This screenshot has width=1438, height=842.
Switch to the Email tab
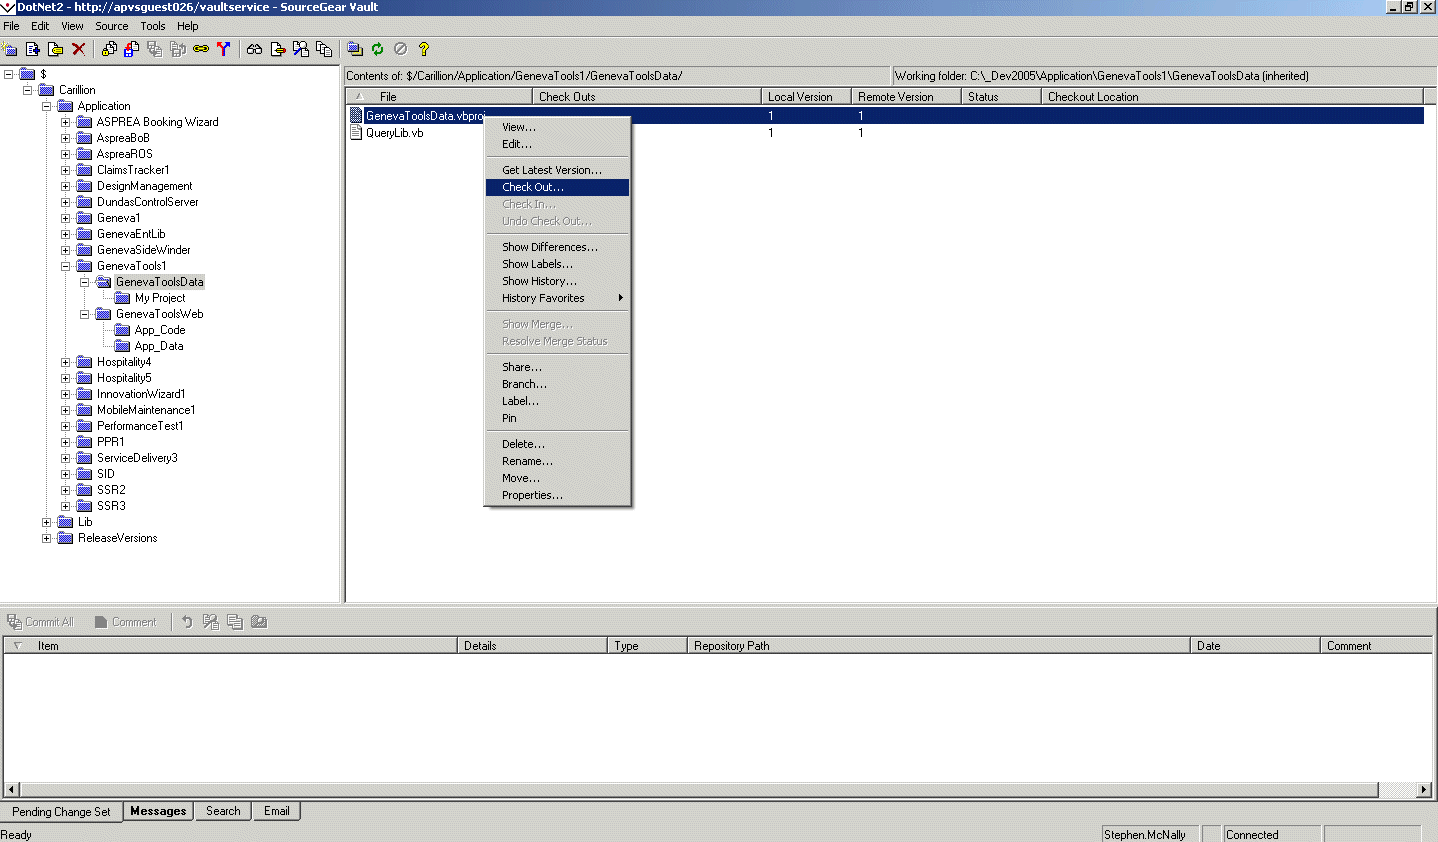277,811
